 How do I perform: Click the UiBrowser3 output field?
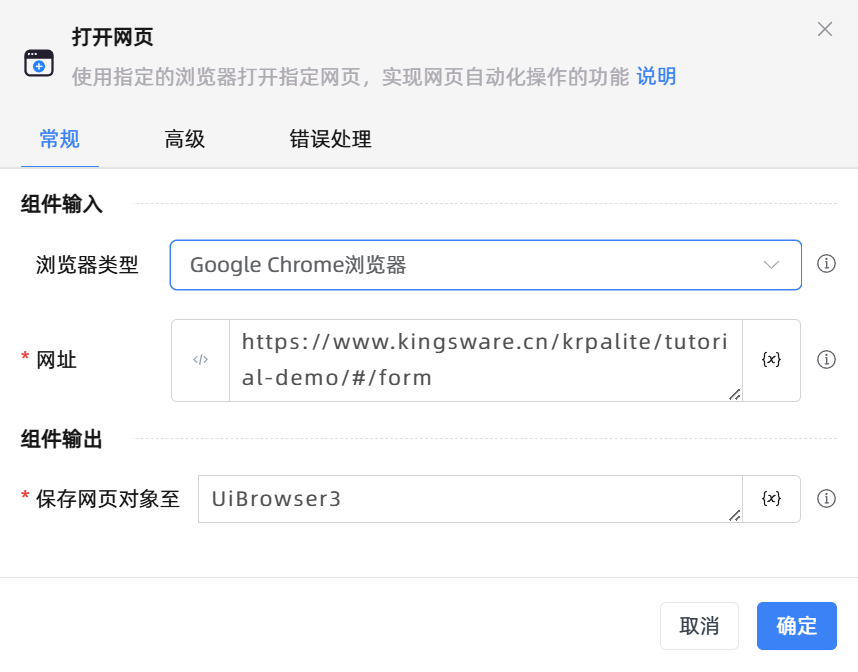tap(470, 498)
